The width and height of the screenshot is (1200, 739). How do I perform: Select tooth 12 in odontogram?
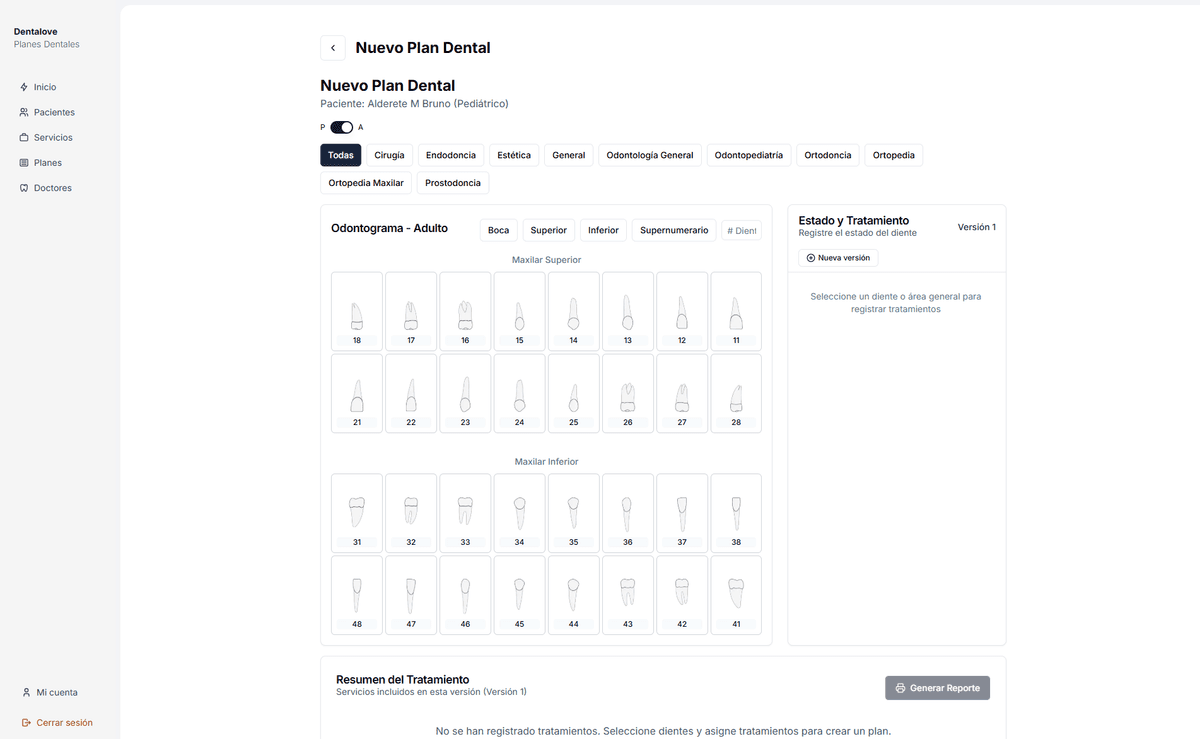tap(682, 311)
